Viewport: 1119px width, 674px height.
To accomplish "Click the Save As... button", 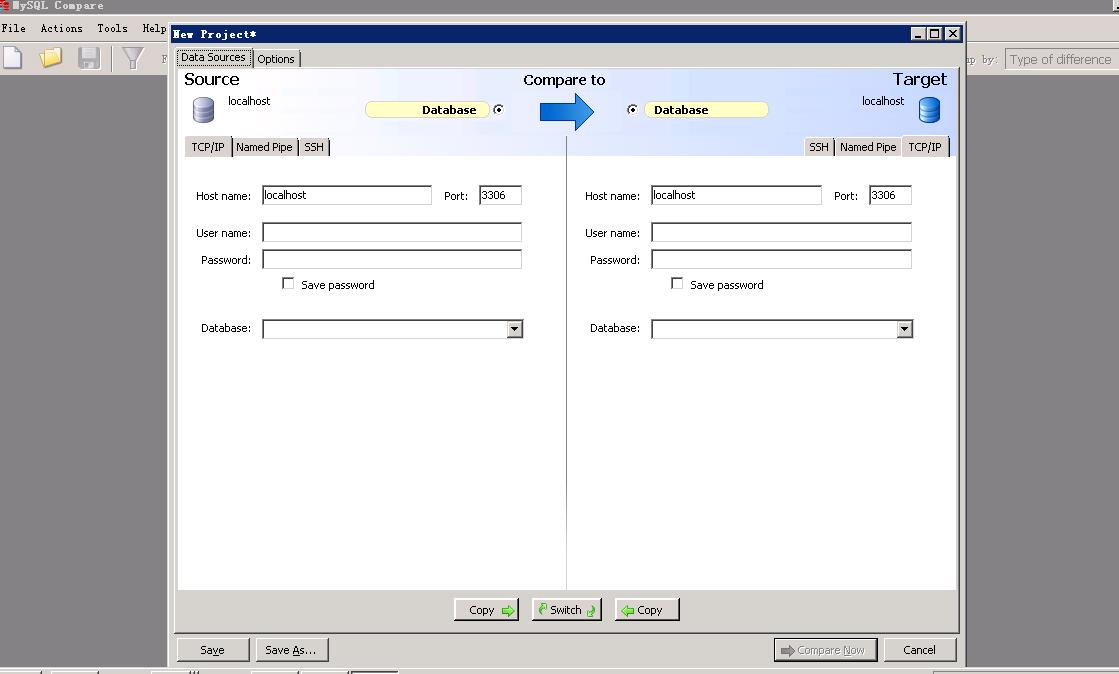I will pos(291,650).
